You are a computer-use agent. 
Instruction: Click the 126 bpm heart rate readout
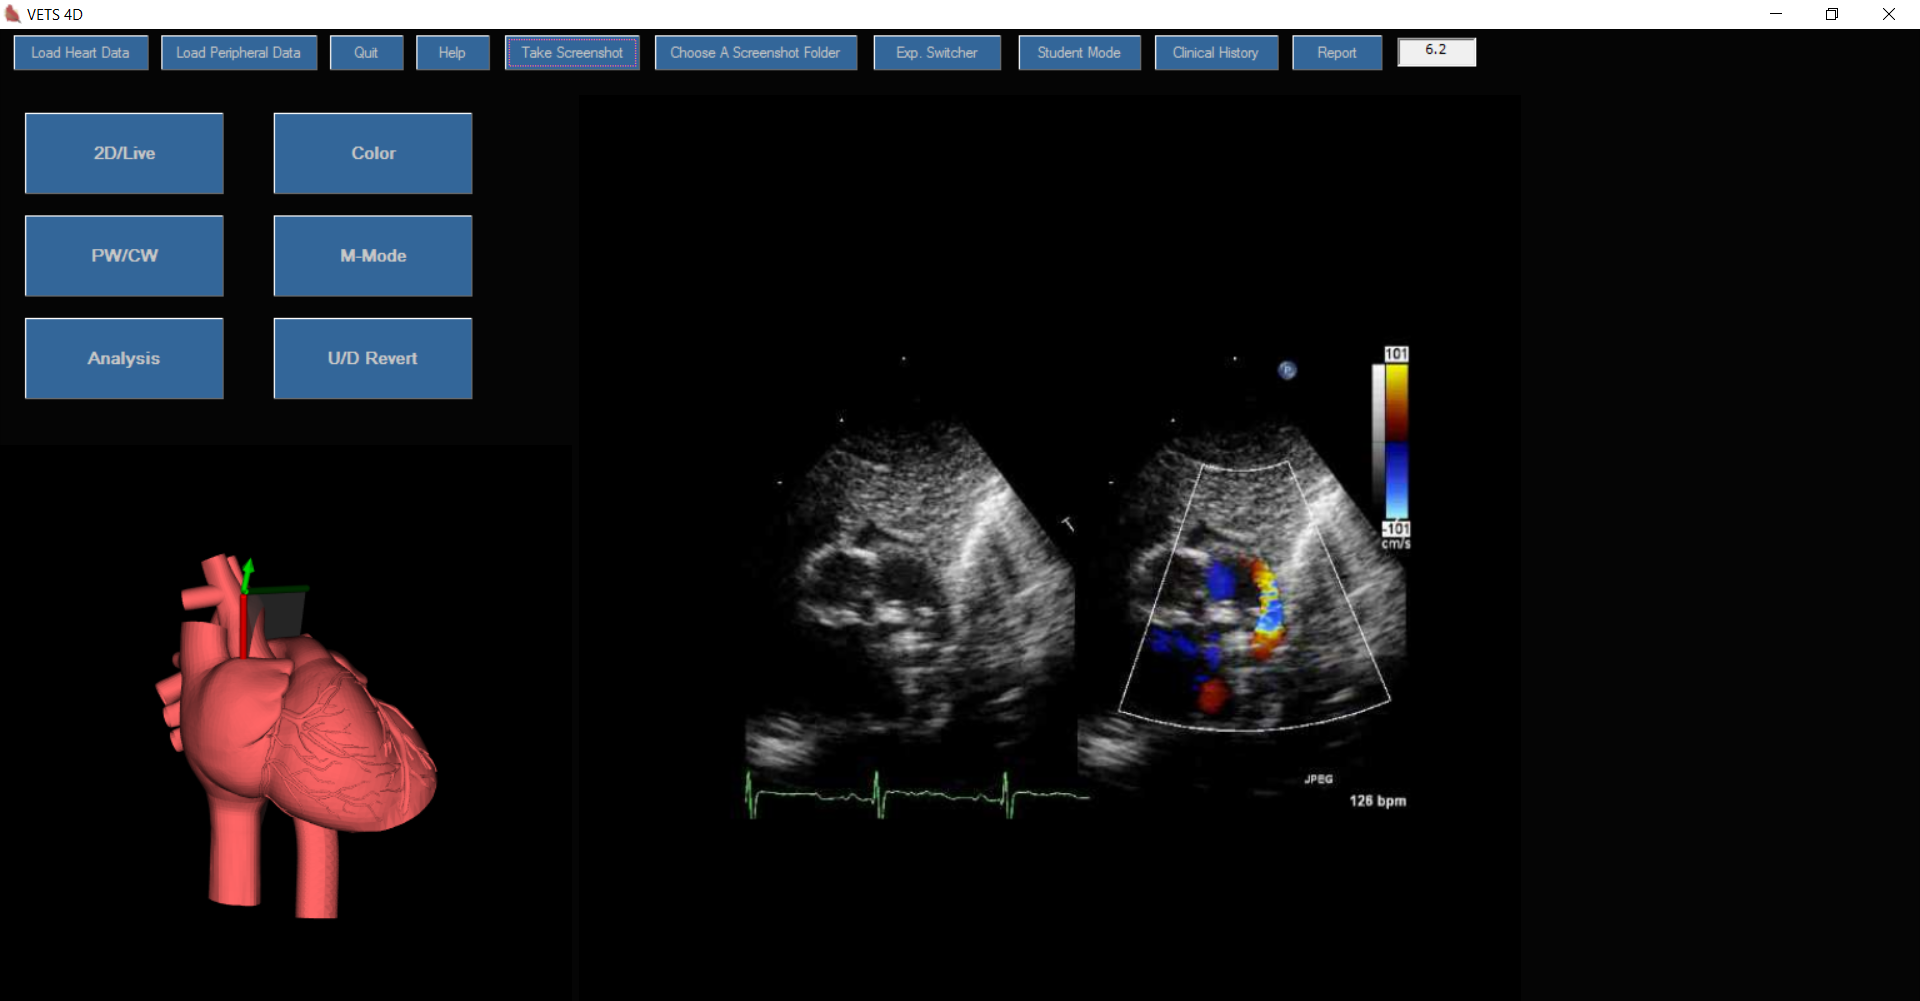point(1377,801)
